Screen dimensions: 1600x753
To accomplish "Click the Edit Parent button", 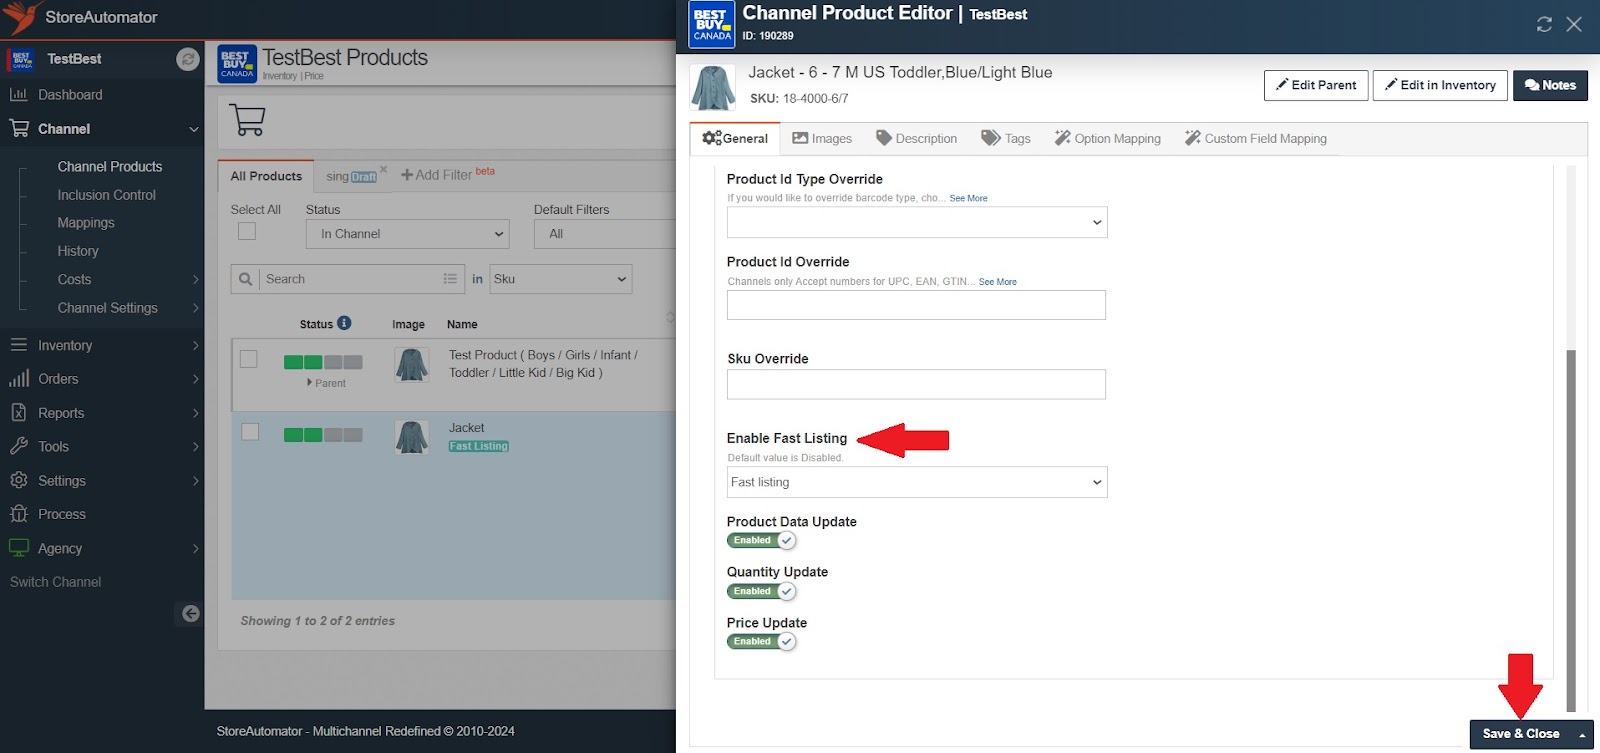I will pos(1316,85).
